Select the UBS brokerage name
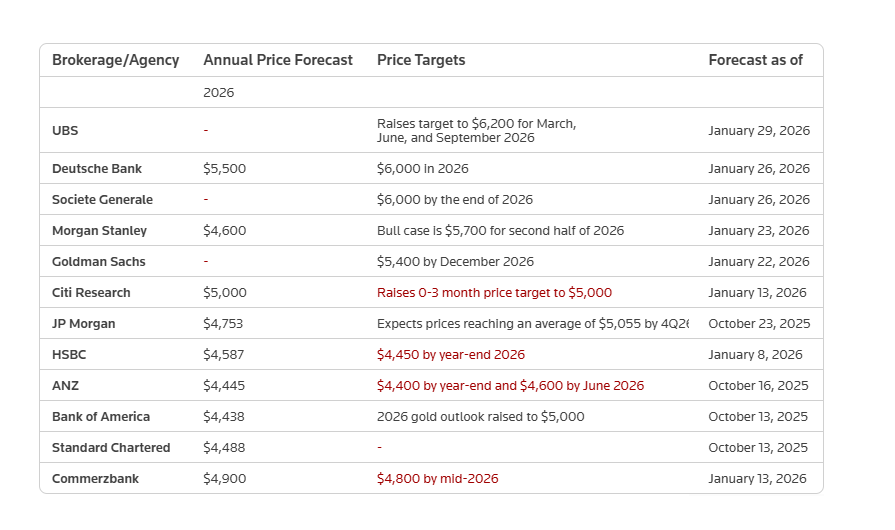The image size is (895, 530). click(65, 131)
